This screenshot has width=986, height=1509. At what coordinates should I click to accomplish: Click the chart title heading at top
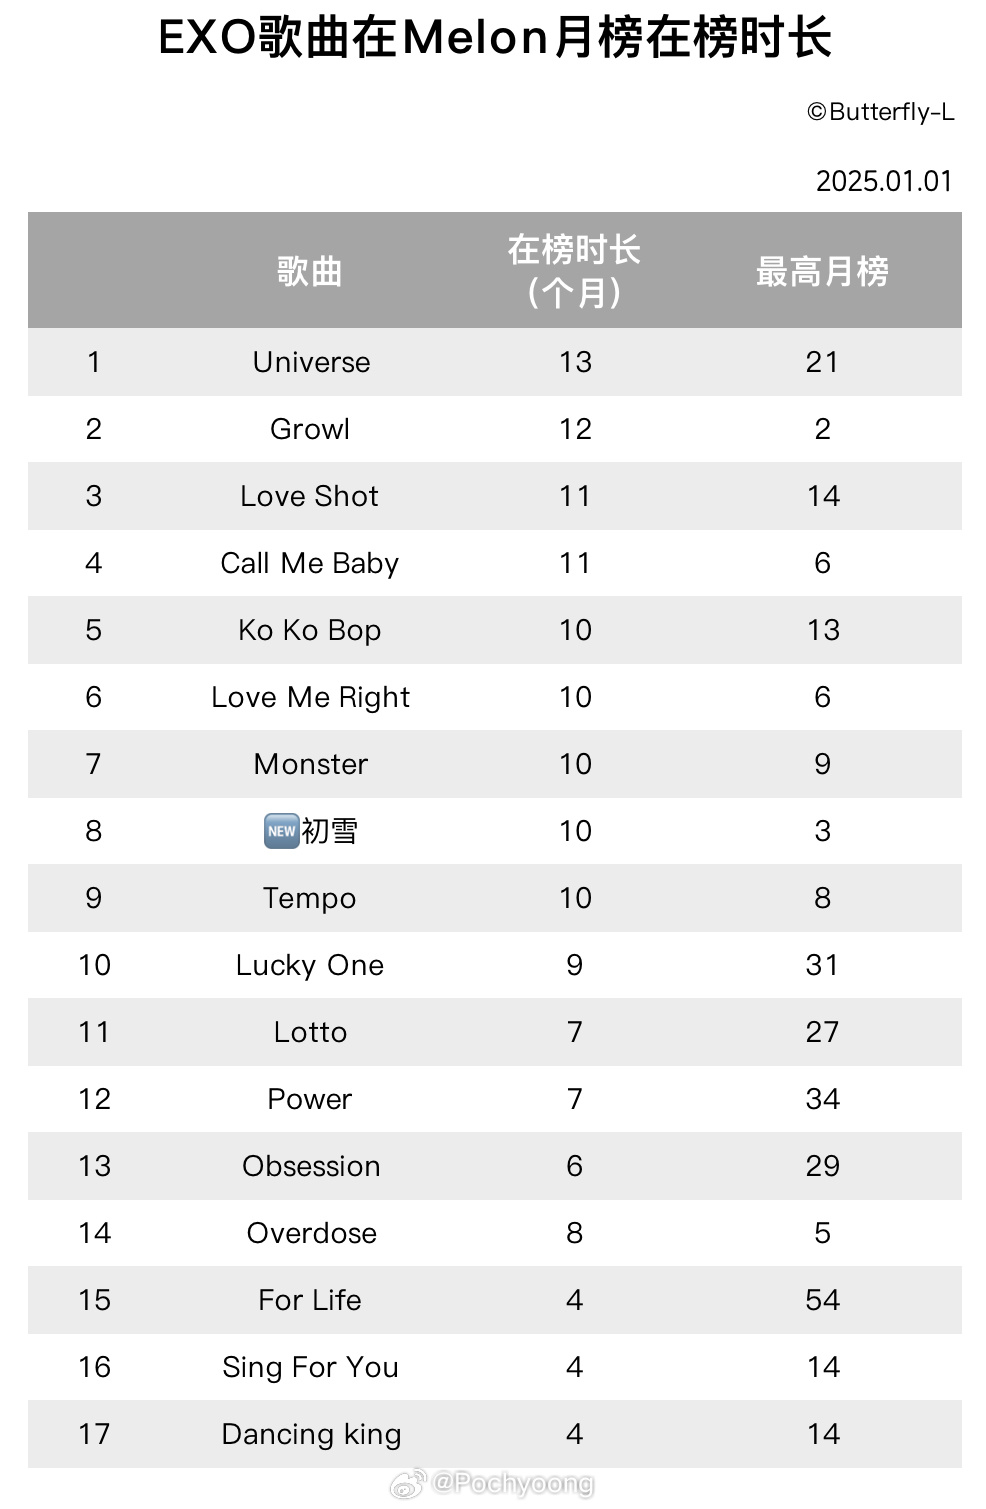(494, 39)
